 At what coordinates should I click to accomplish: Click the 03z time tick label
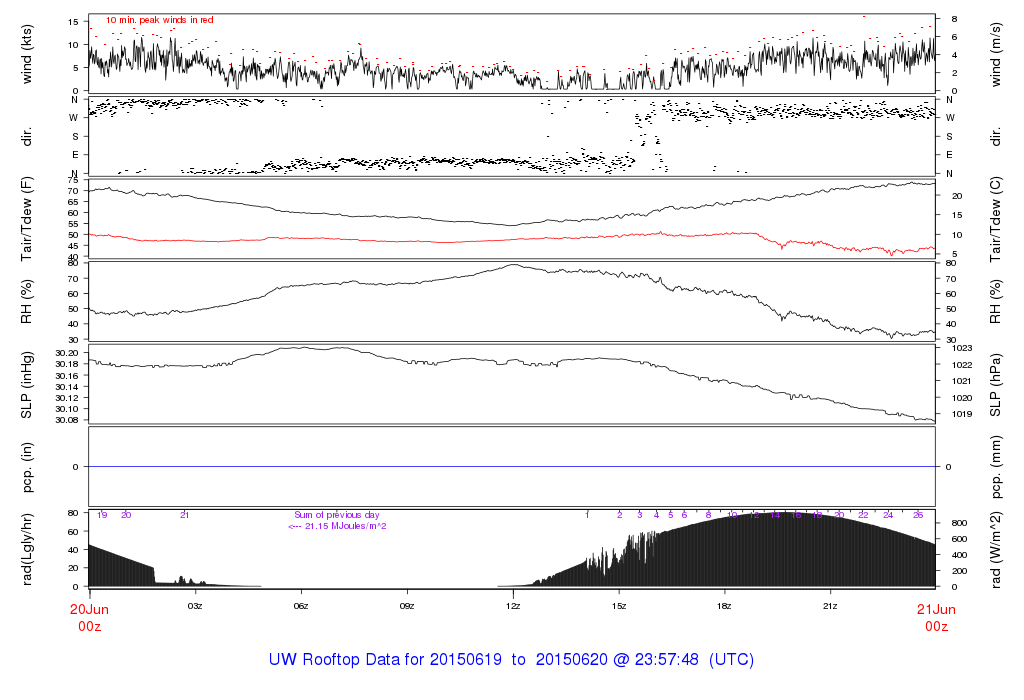coord(195,606)
